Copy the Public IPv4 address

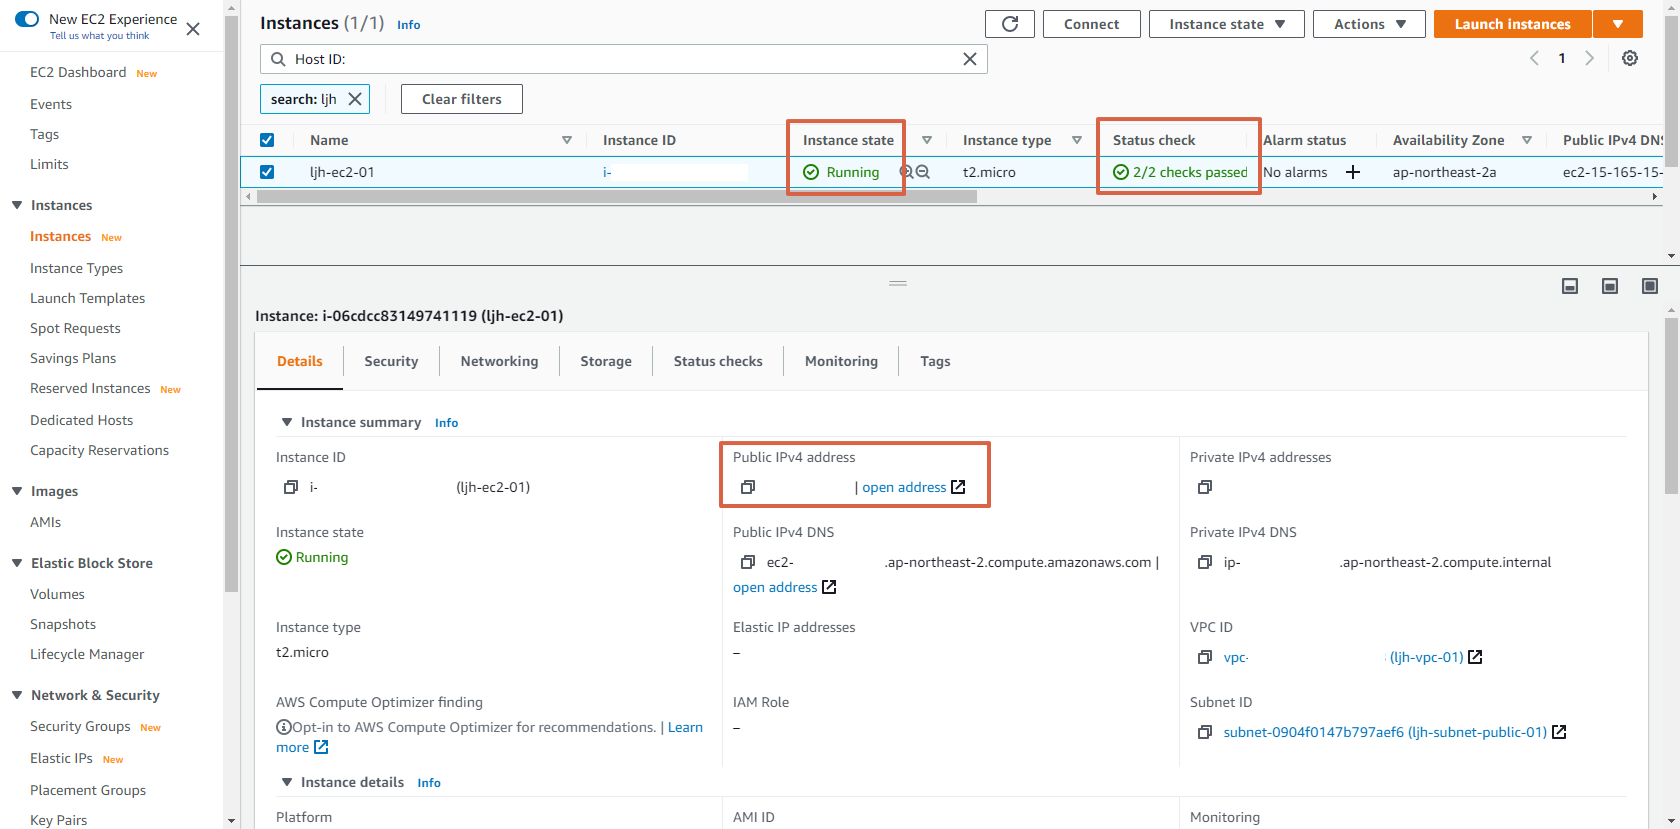tap(748, 487)
